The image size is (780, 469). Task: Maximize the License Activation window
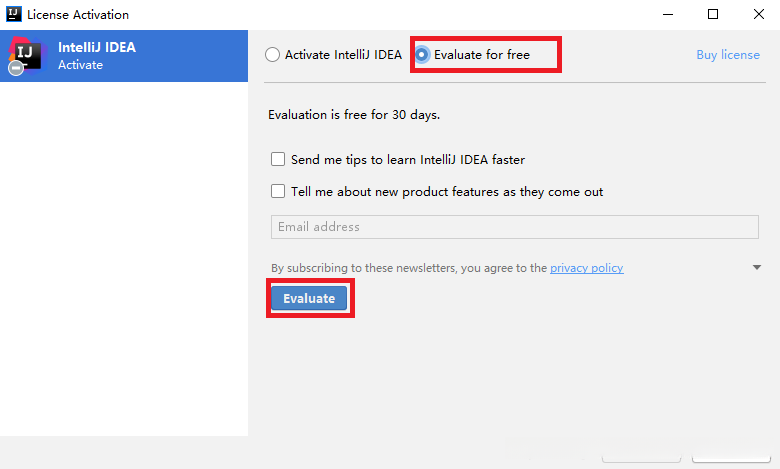(712, 15)
